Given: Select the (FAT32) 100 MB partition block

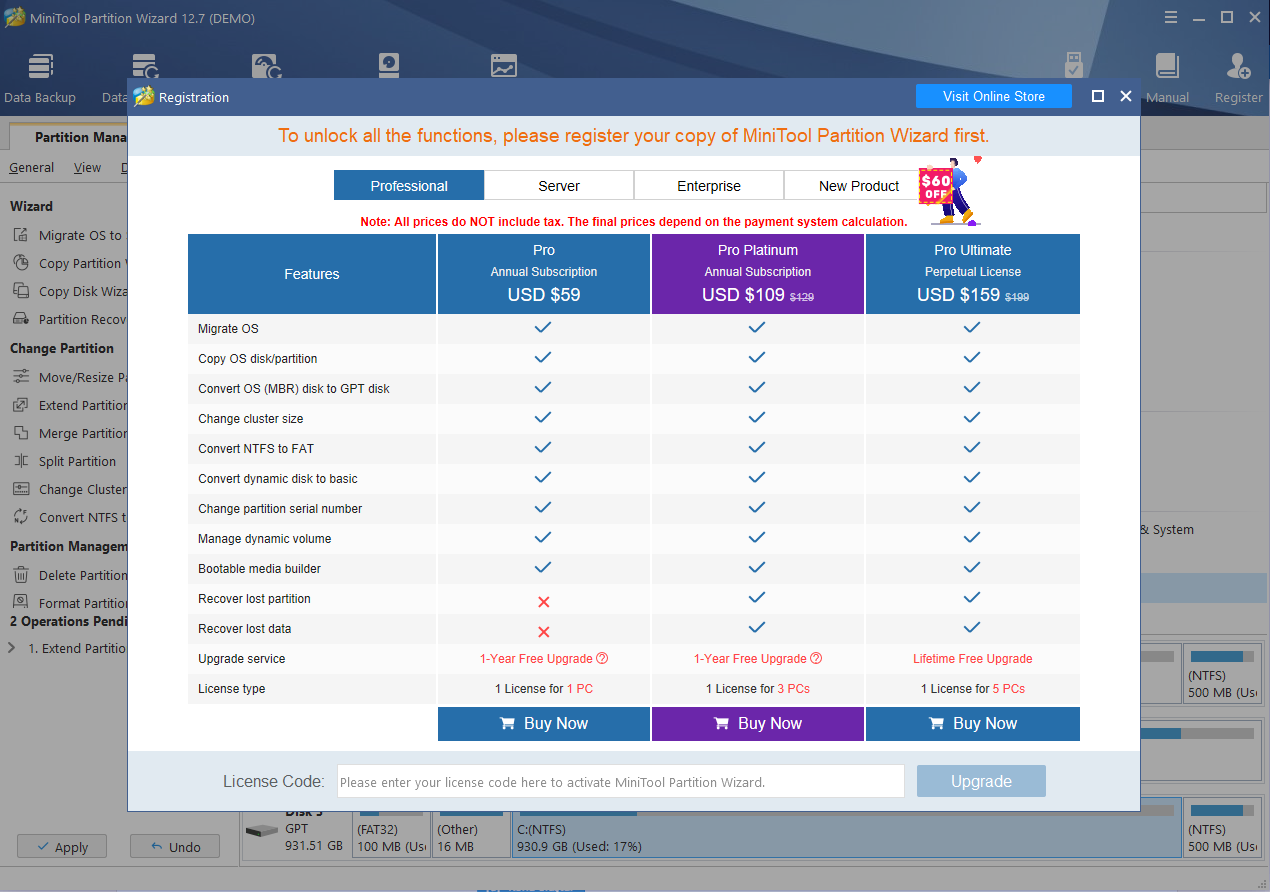Looking at the screenshot, I should 392,835.
